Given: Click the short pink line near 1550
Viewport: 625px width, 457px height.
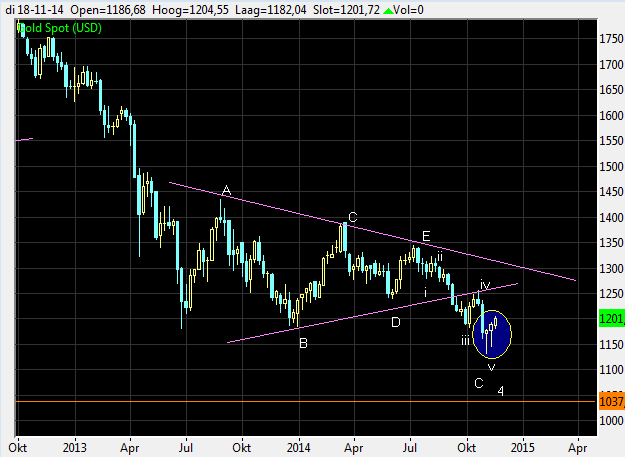Looking at the screenshot, I should pyautogui.click(x=25, y=140).
